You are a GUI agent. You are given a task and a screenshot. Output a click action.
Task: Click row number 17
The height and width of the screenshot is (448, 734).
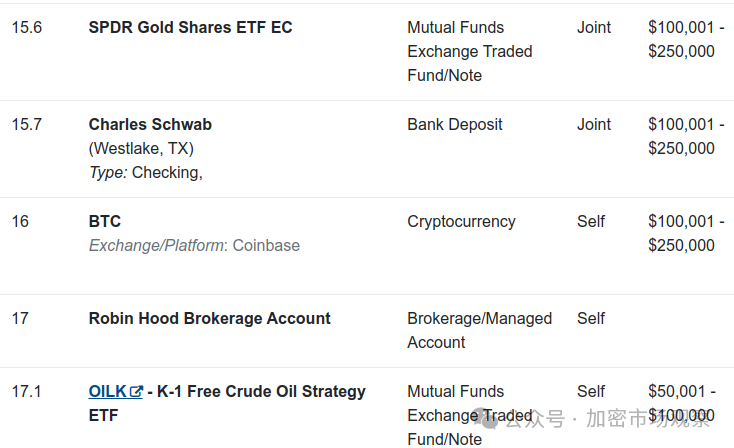[20, 318]
